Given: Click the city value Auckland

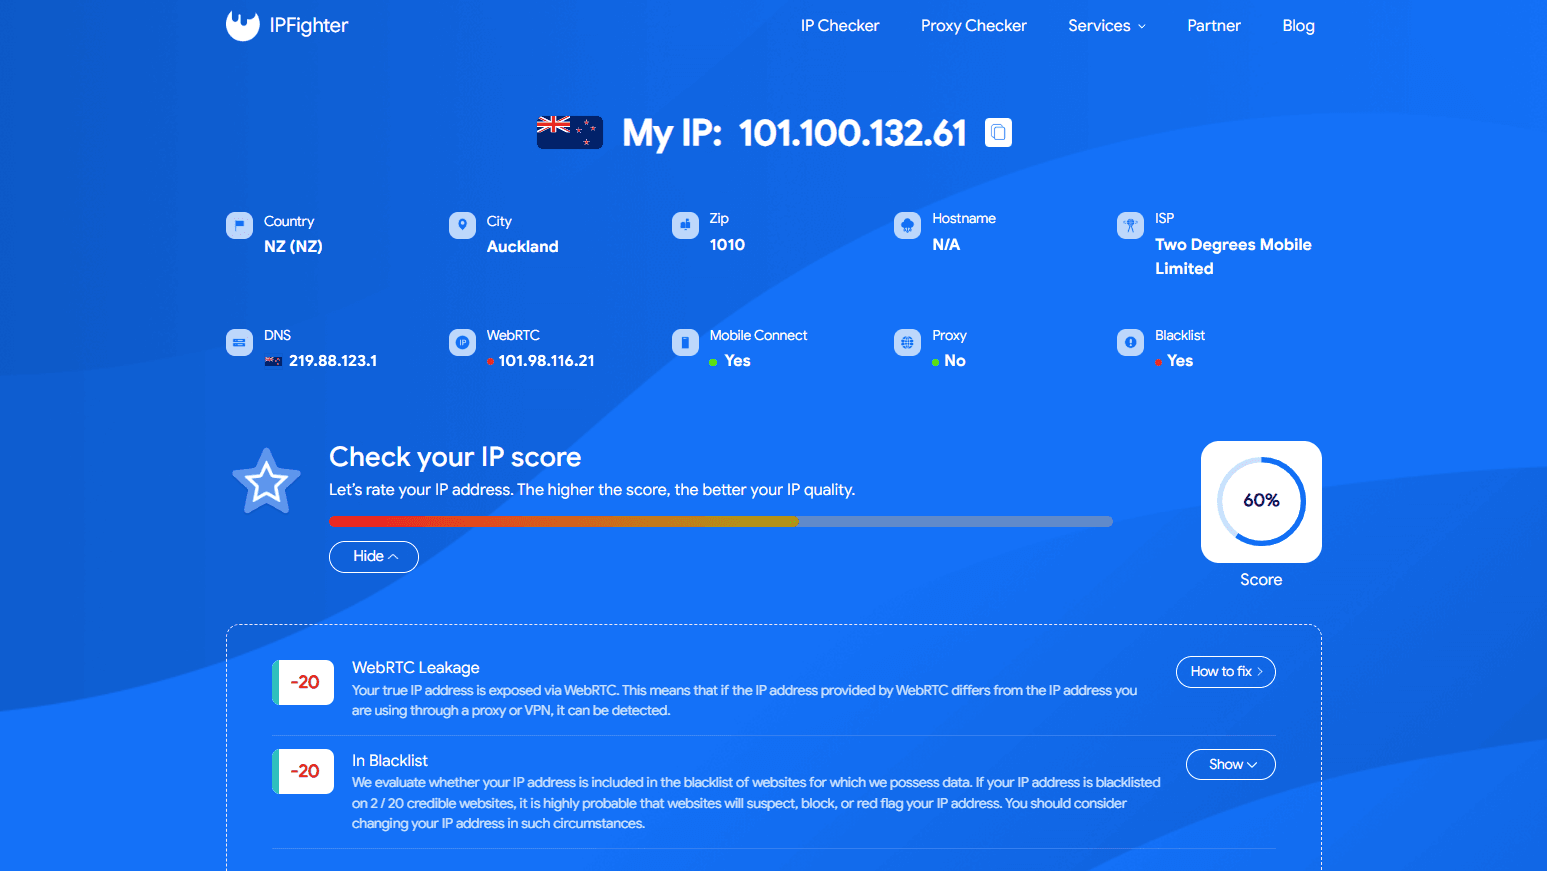Looking at the screenshot, I should tap(523, 246).
